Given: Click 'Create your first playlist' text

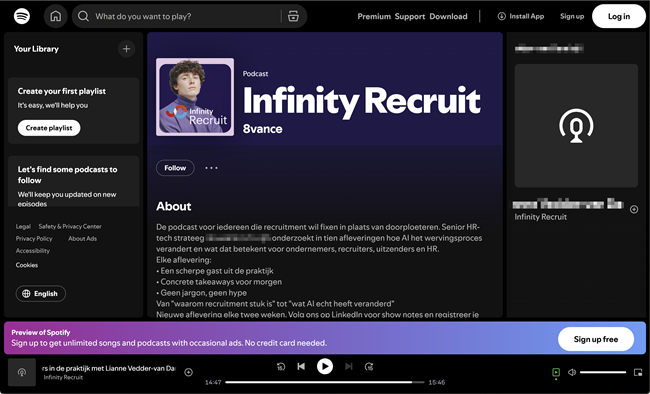Looking at the screenshot, I should (x=61, y=91).
